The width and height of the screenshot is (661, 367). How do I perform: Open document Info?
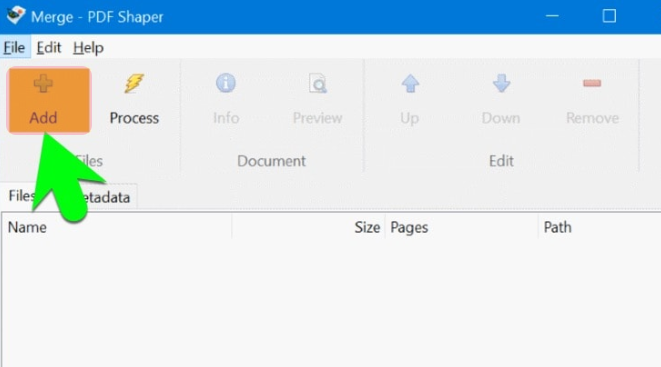pyautogui.click(x=226, y=100)
